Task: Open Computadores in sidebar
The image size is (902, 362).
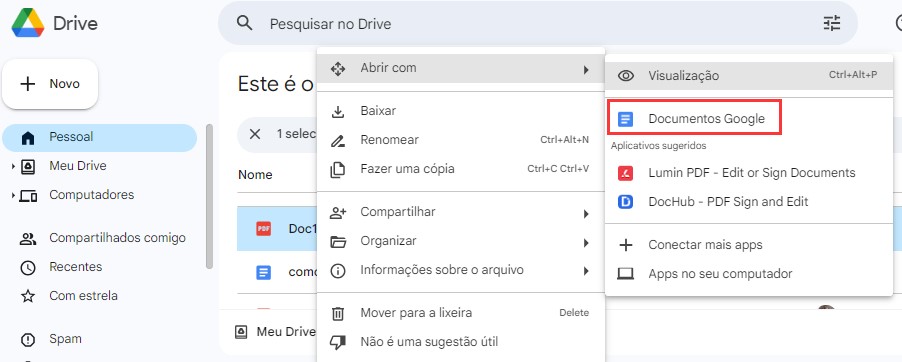Action: click(x=91, y=195)
